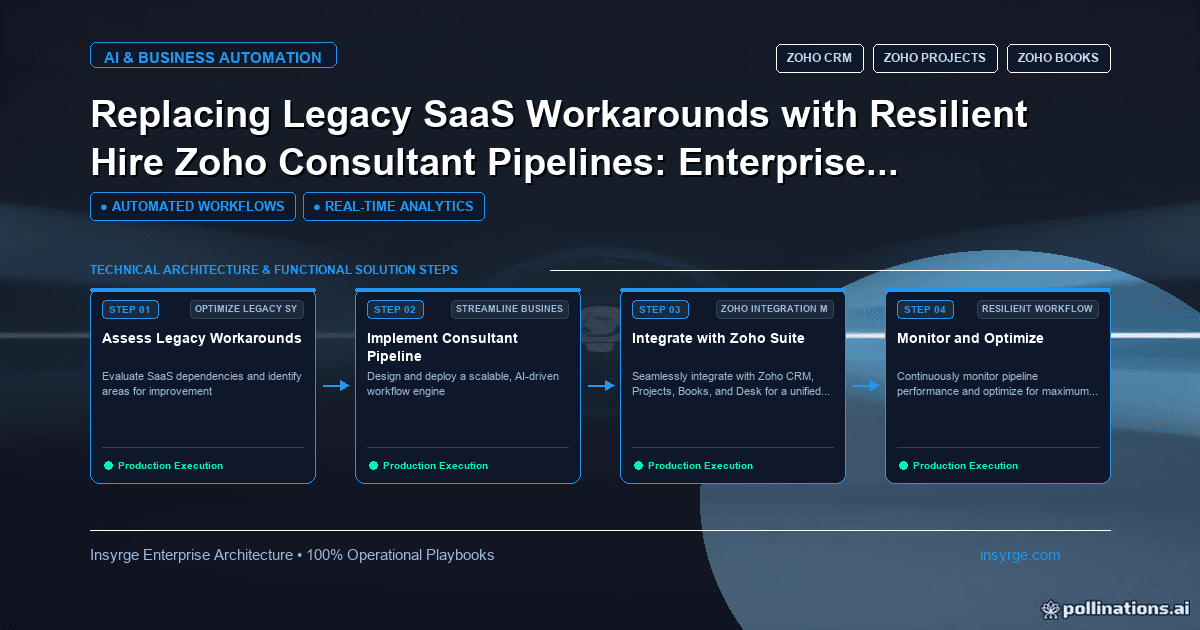Viewport: 1200px width, 630px height.
Task: Click the Evaluate SaaS dependencies description
Action: [202, 384]
